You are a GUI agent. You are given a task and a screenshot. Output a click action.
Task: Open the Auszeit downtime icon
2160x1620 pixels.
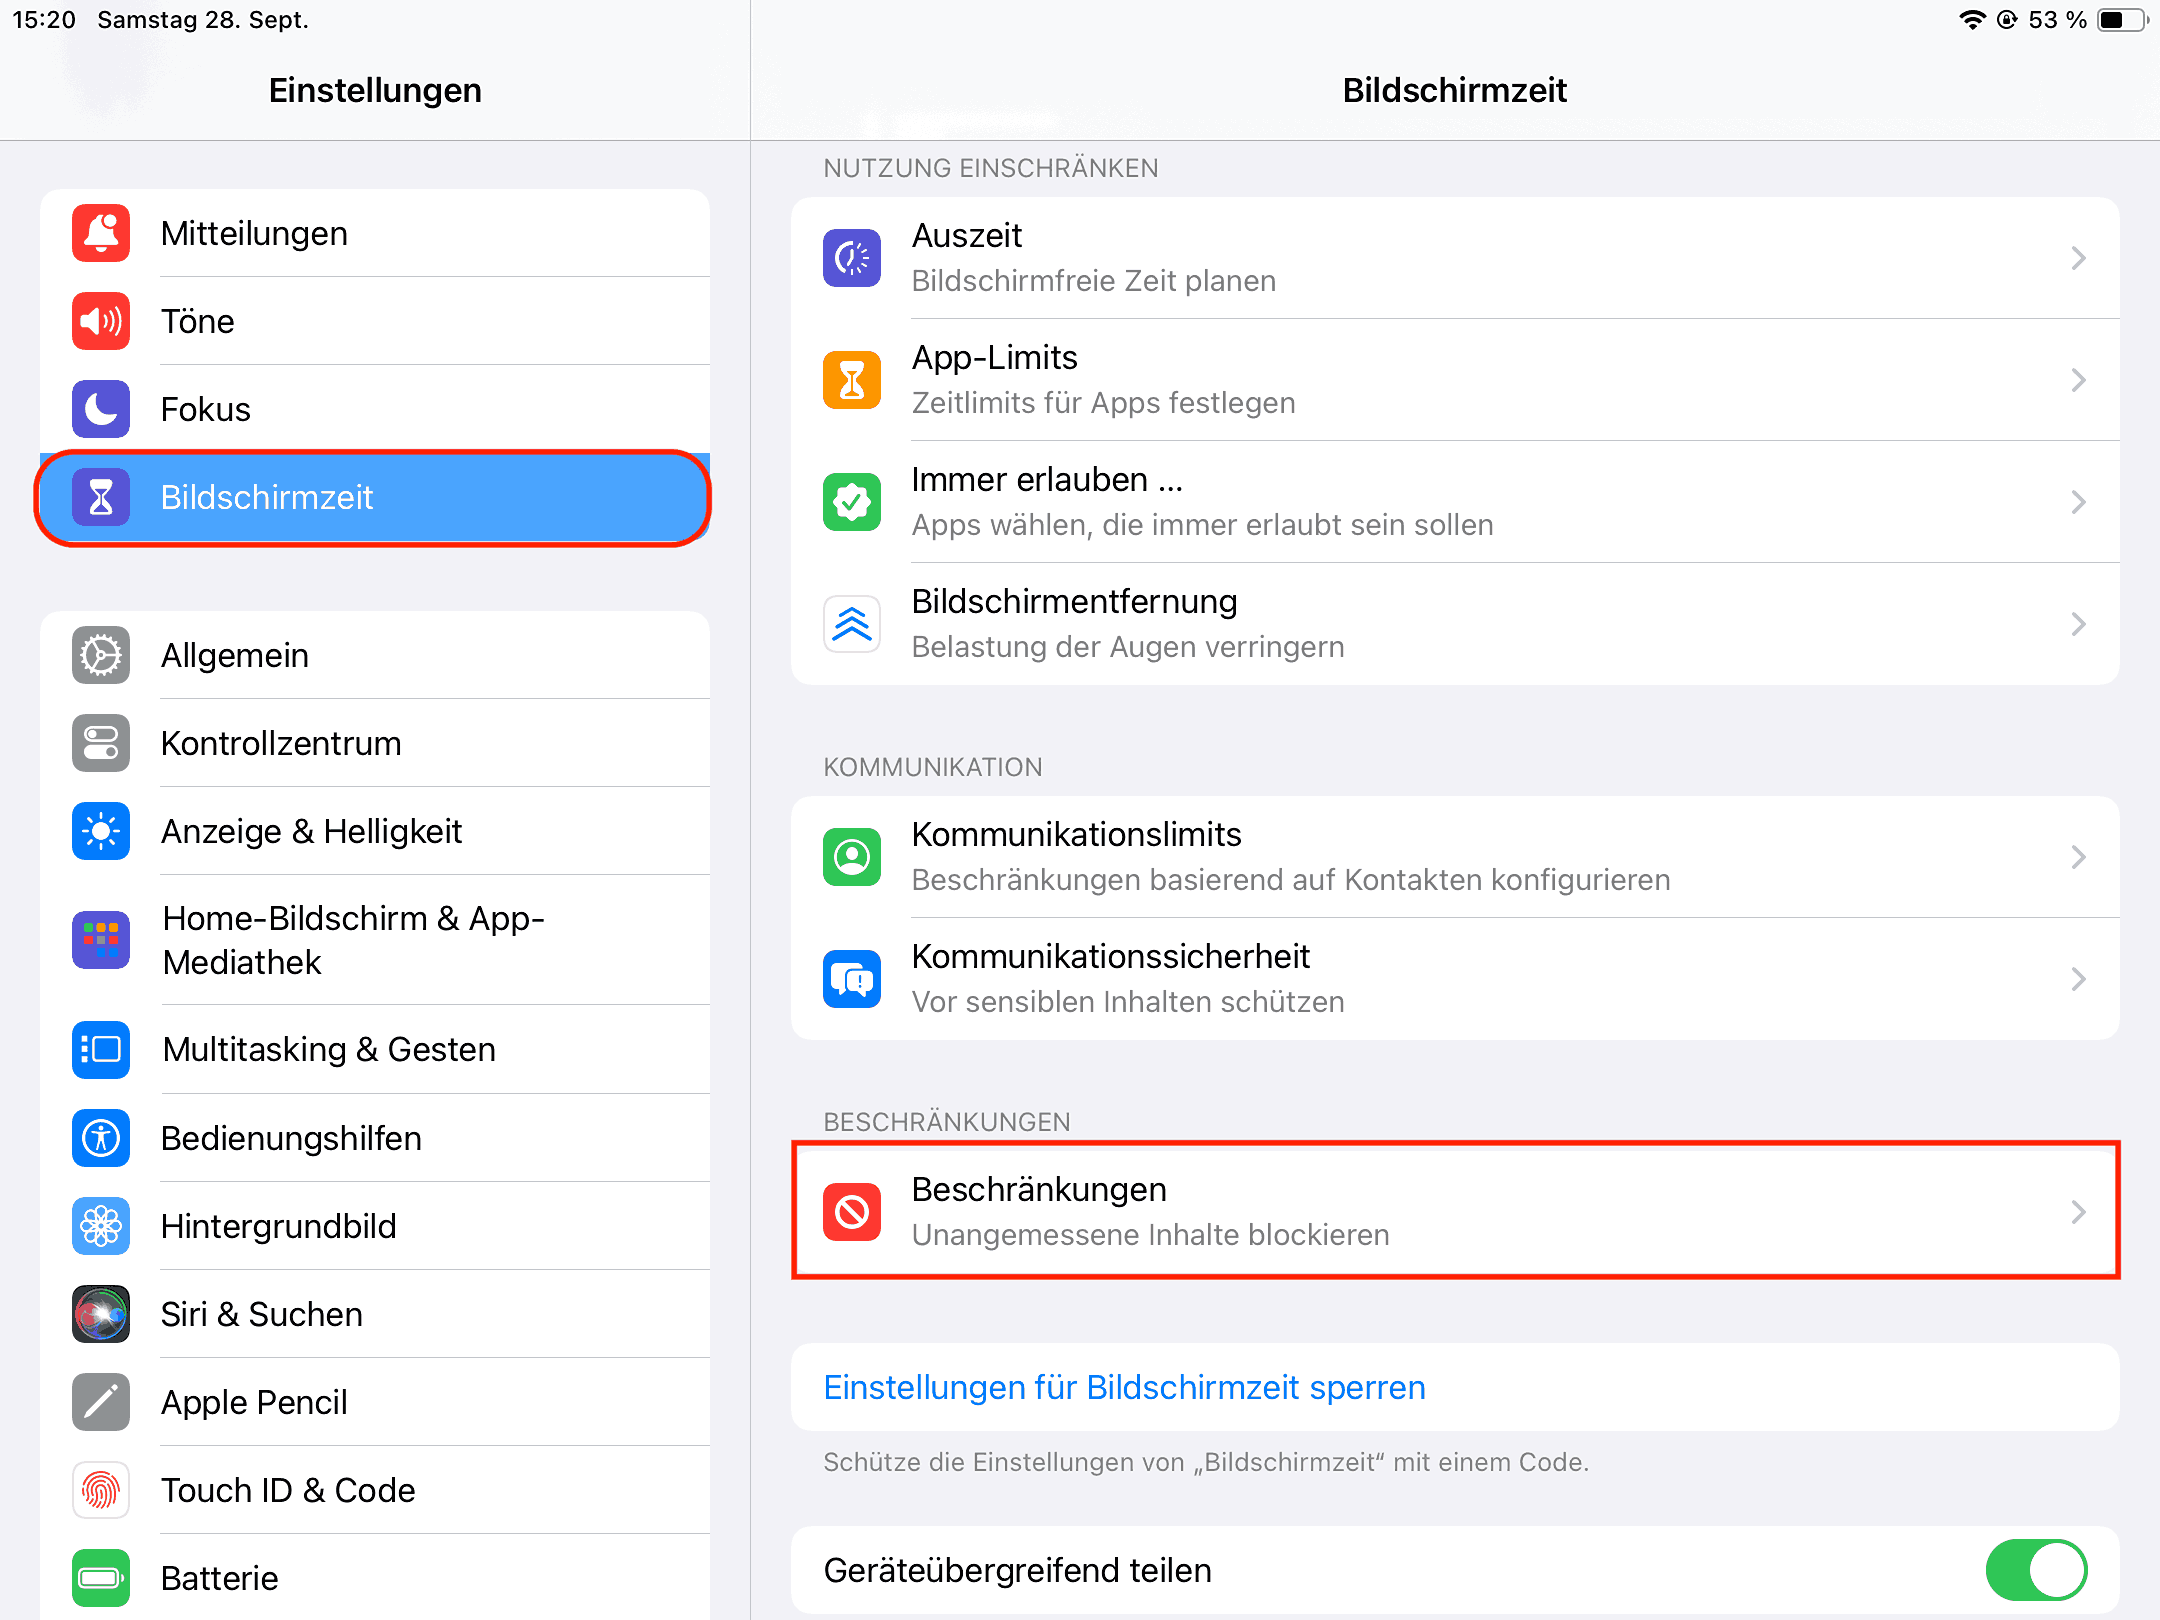point(852,258)
